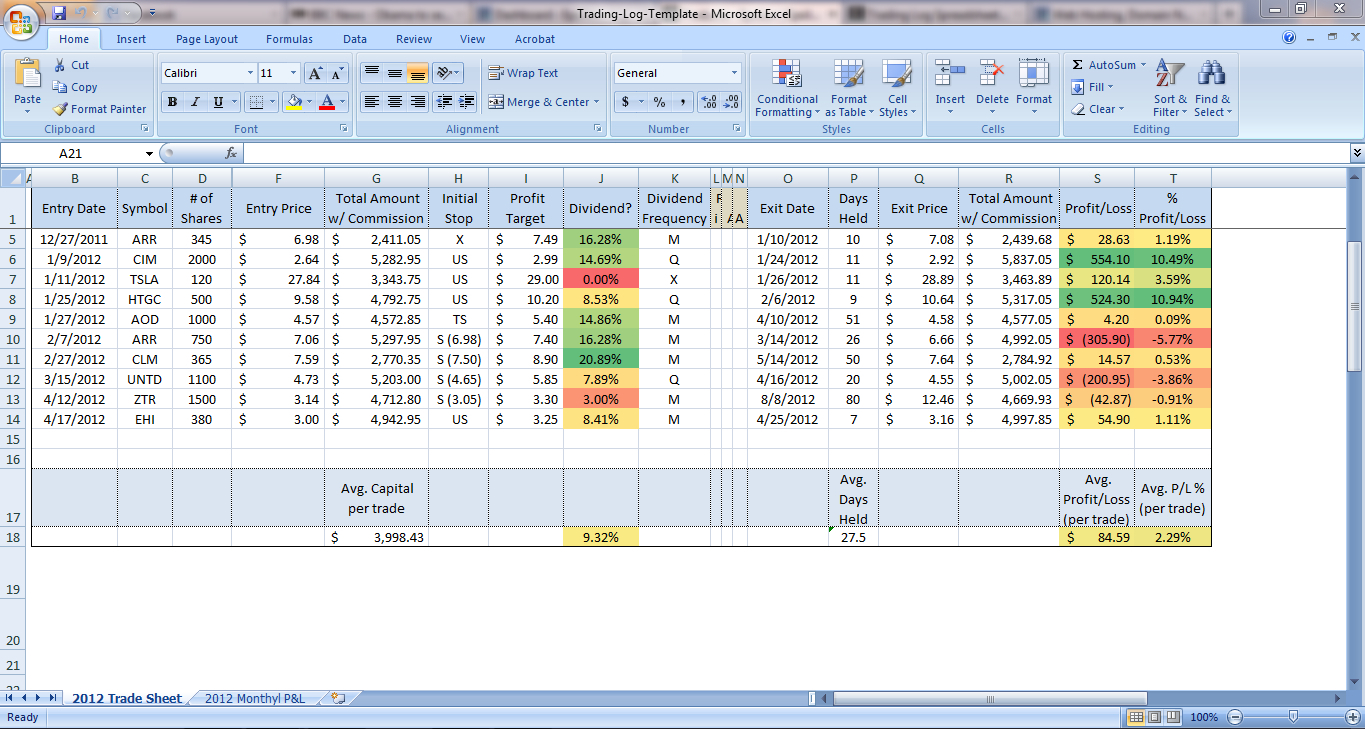Open the font name dropdown showing Calibri

(x=249, y=73)
